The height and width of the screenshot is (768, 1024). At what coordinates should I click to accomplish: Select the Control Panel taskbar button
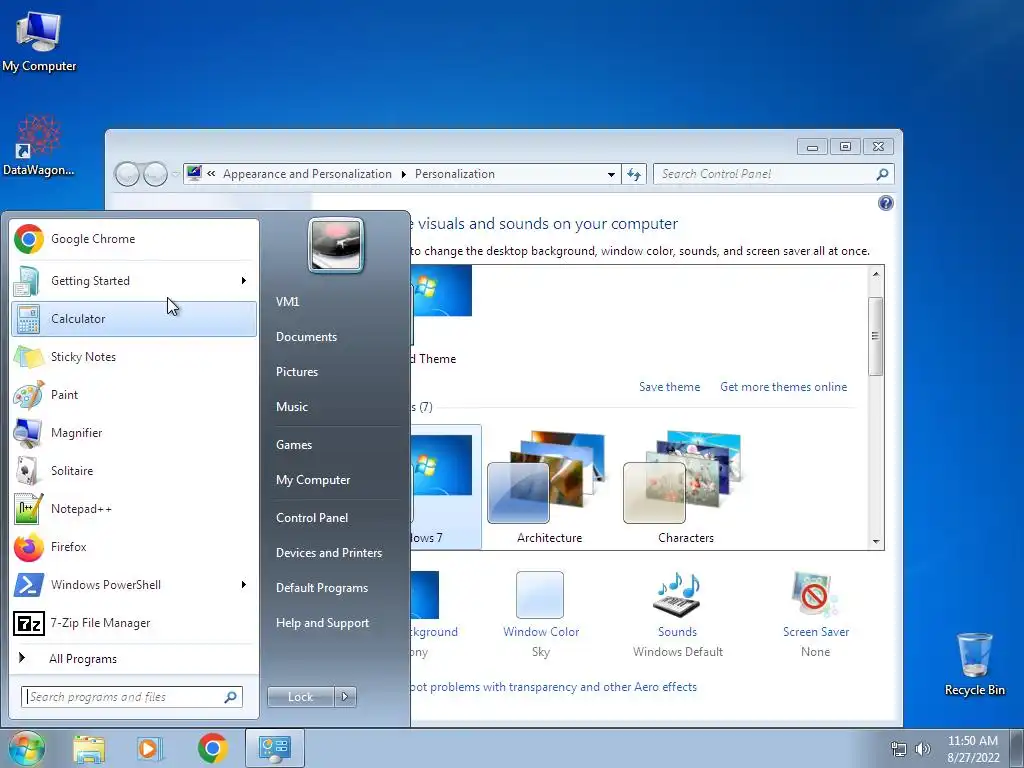tap(274, 748)
